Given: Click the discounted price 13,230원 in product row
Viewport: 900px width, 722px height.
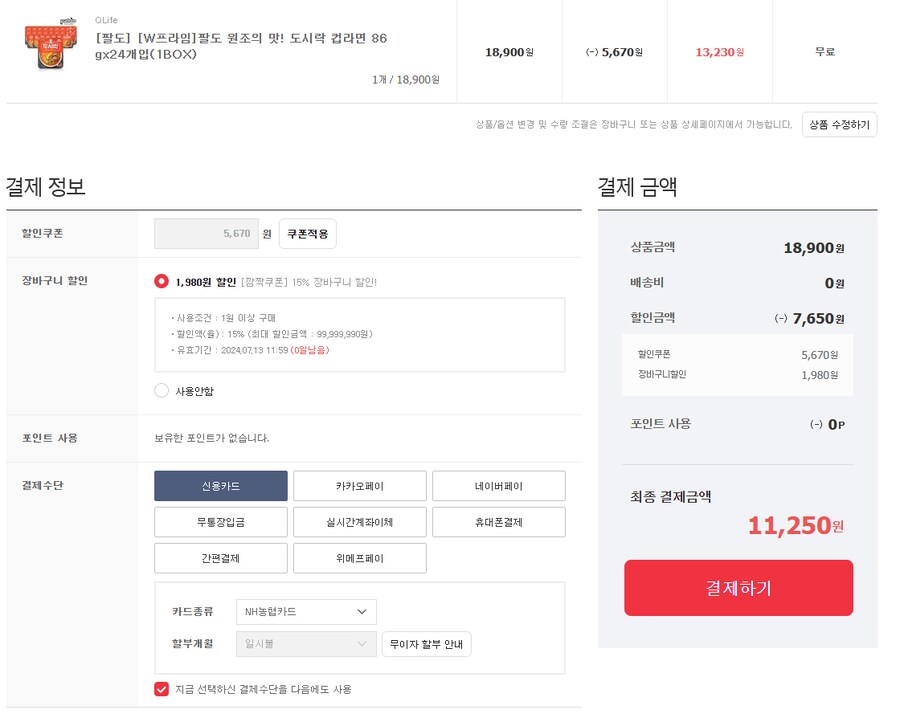Looking at the screenshot, I should pos(720,52).
